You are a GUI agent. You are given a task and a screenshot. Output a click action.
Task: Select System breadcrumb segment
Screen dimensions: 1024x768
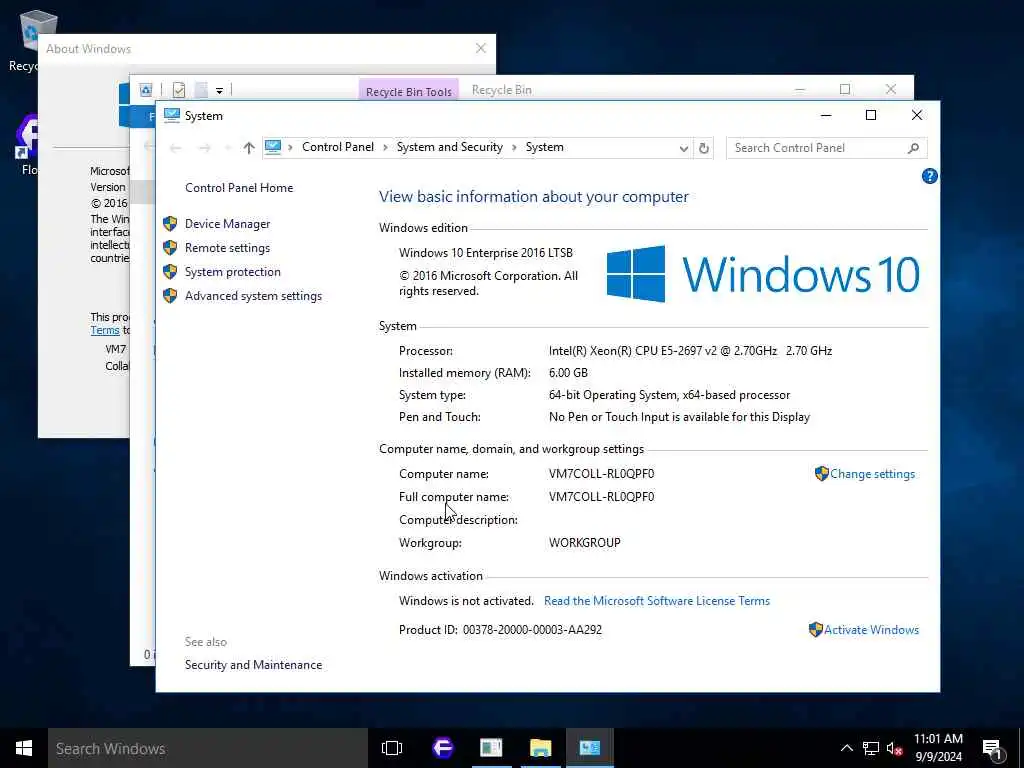tap(545, 148)
